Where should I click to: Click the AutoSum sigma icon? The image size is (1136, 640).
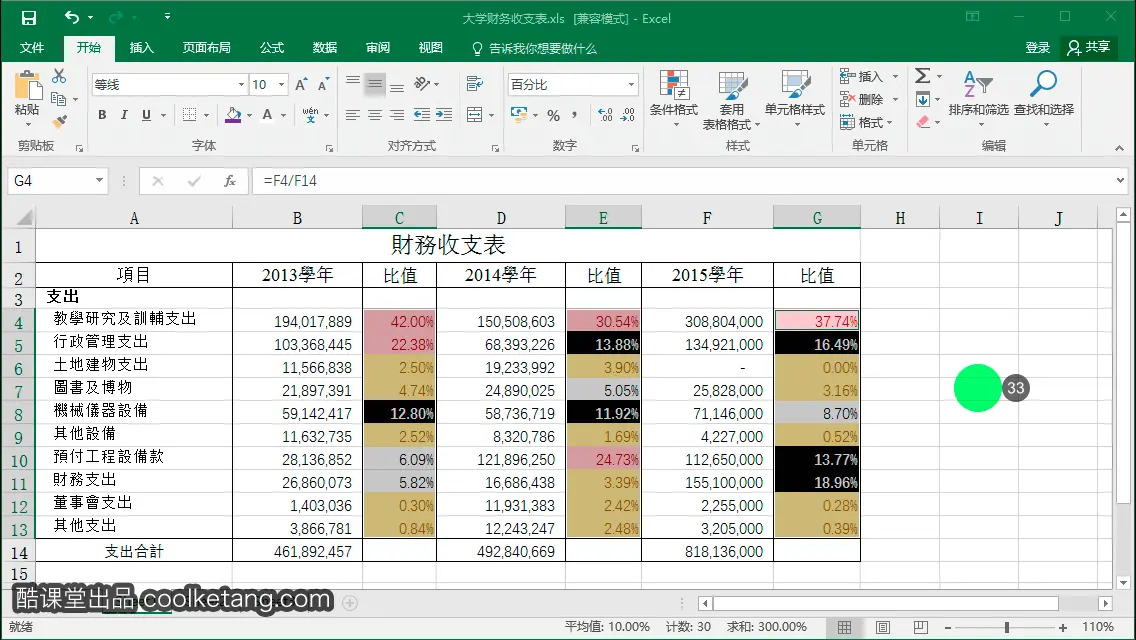[922, 76]
